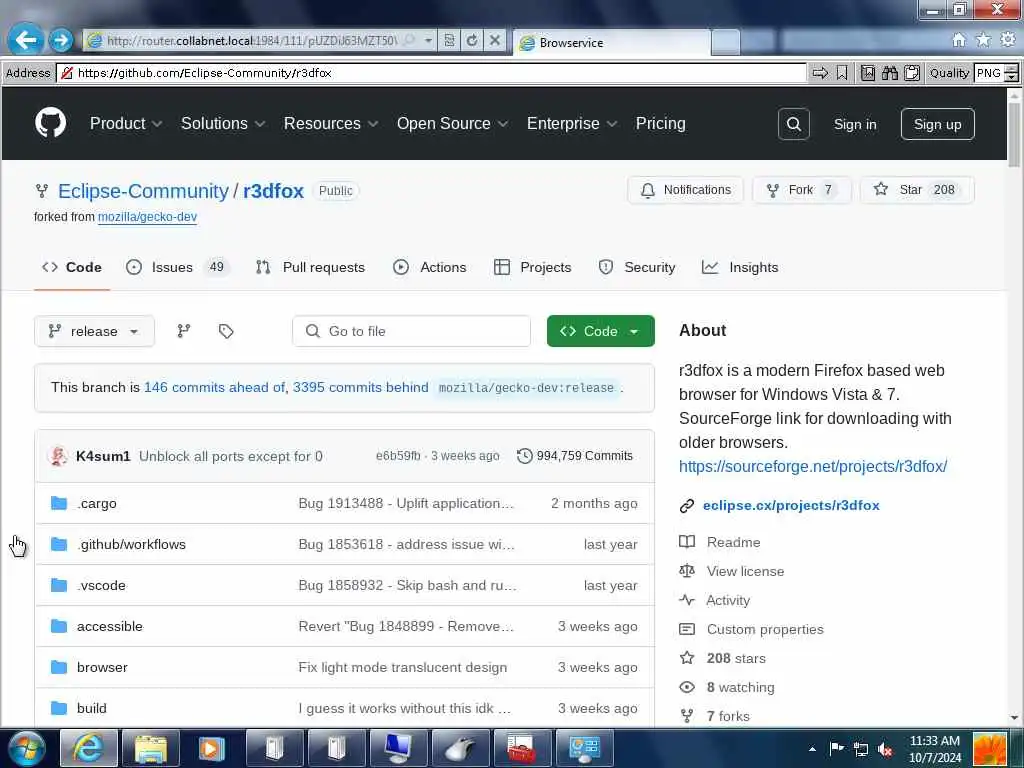Image resolution: width=1024 pixels, height=768 pixels.
Task: Click the commit history clock icon
Action: [x=524, y=456]
